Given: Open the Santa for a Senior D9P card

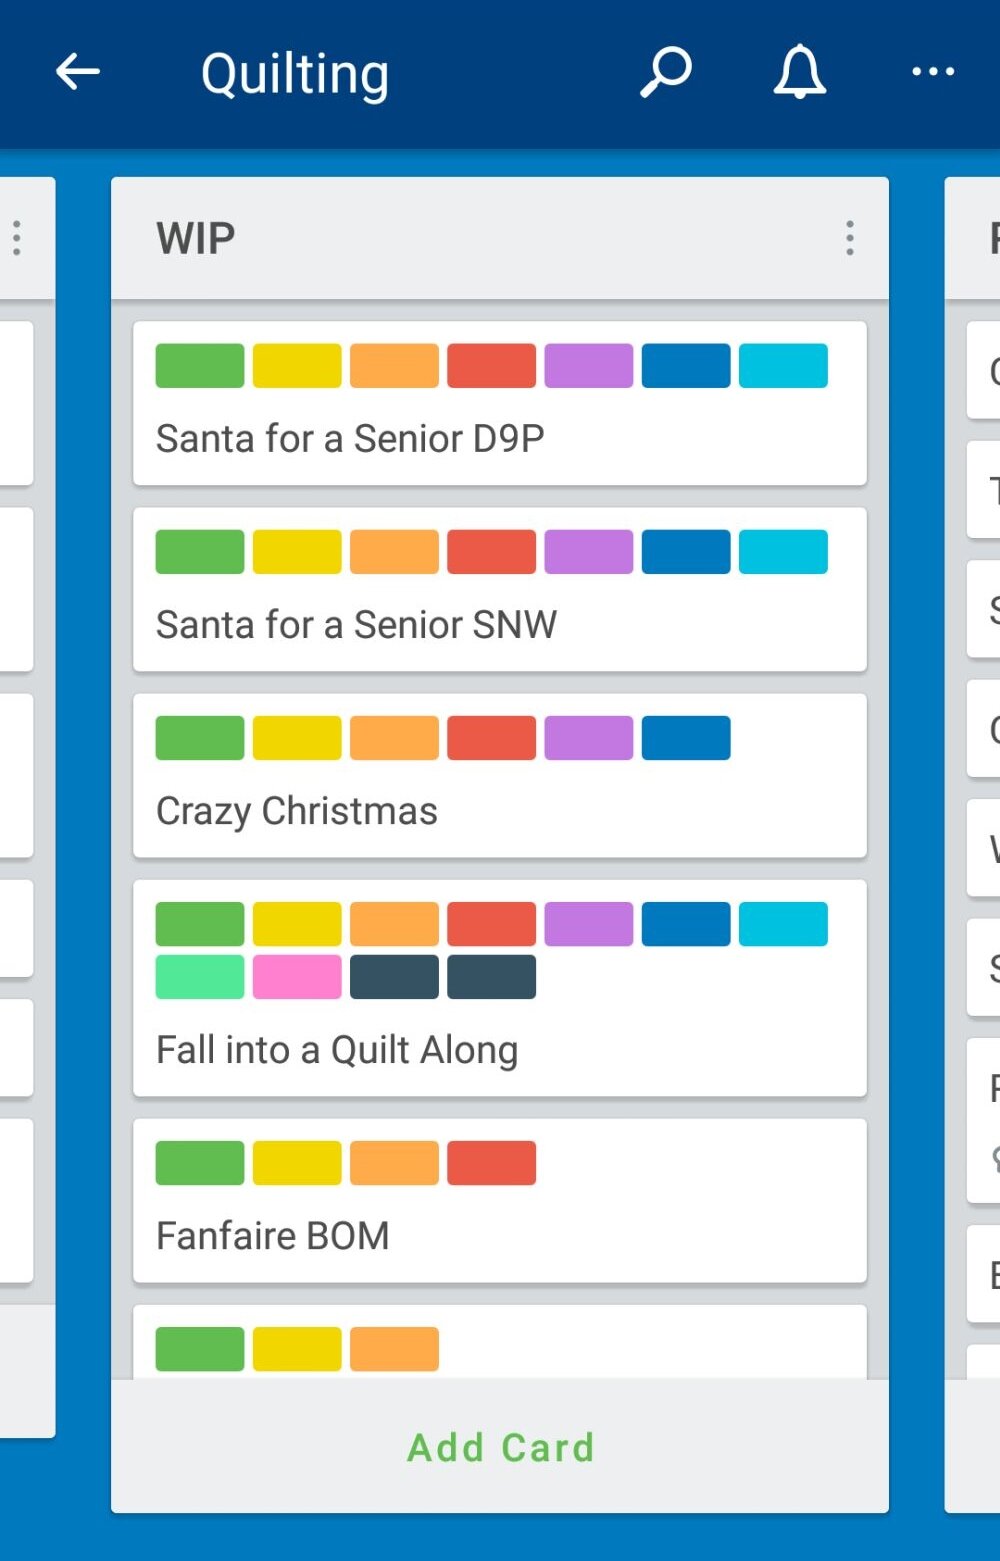Looking at the screenshot, I should pos(500,403).
